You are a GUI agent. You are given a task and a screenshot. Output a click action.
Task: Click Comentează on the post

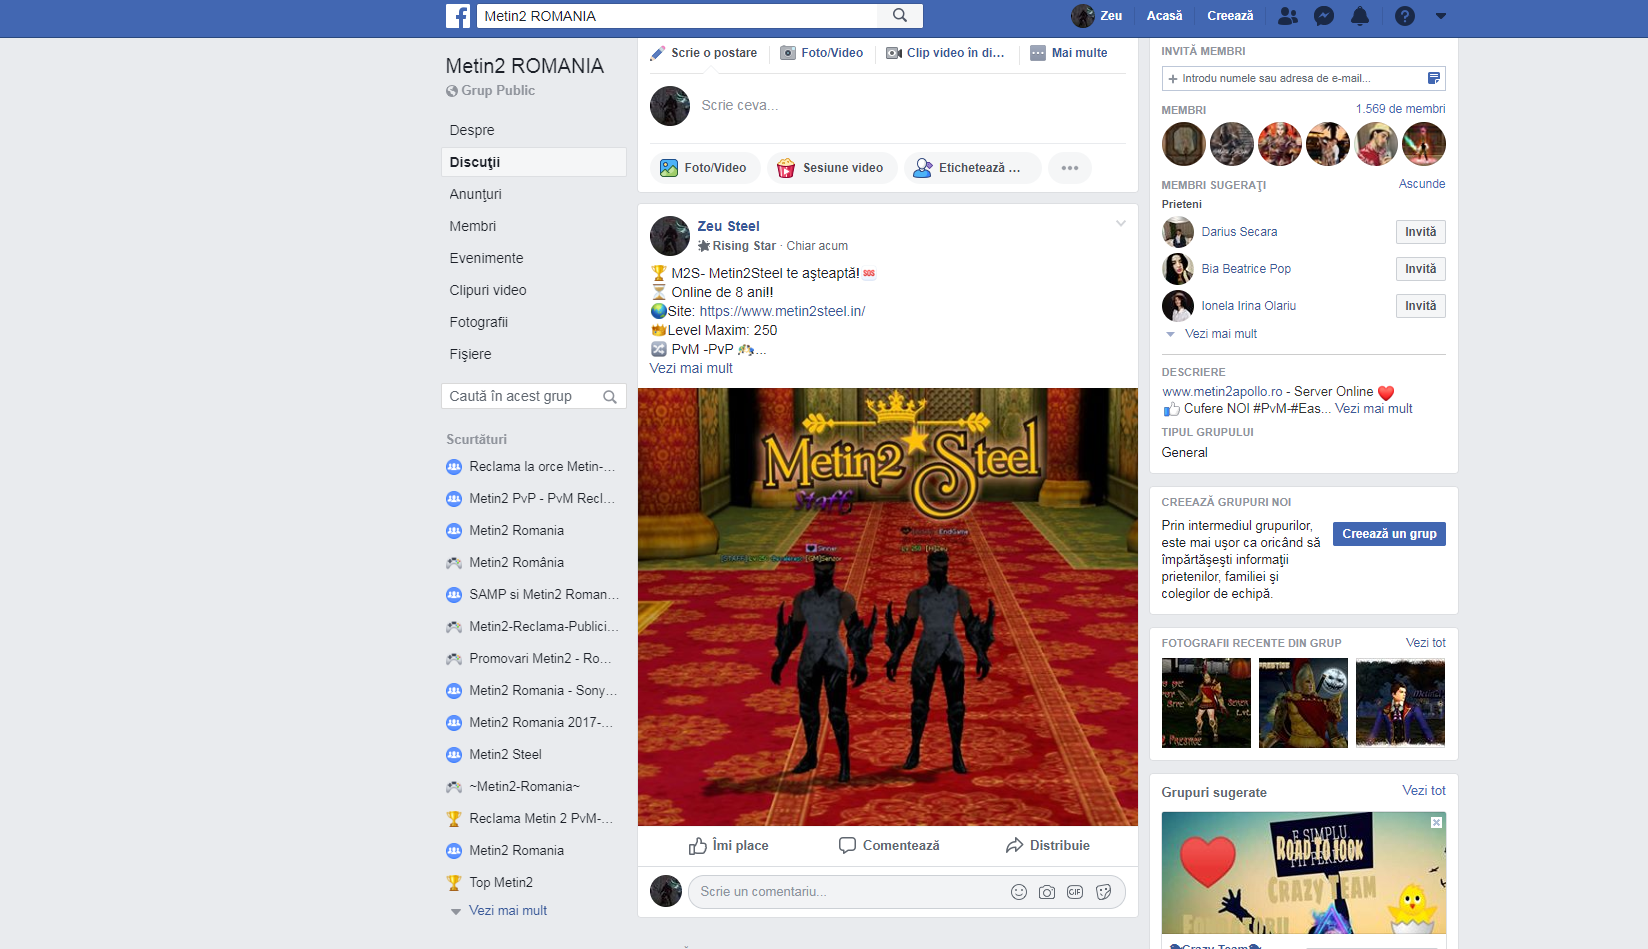click(889, 846)
